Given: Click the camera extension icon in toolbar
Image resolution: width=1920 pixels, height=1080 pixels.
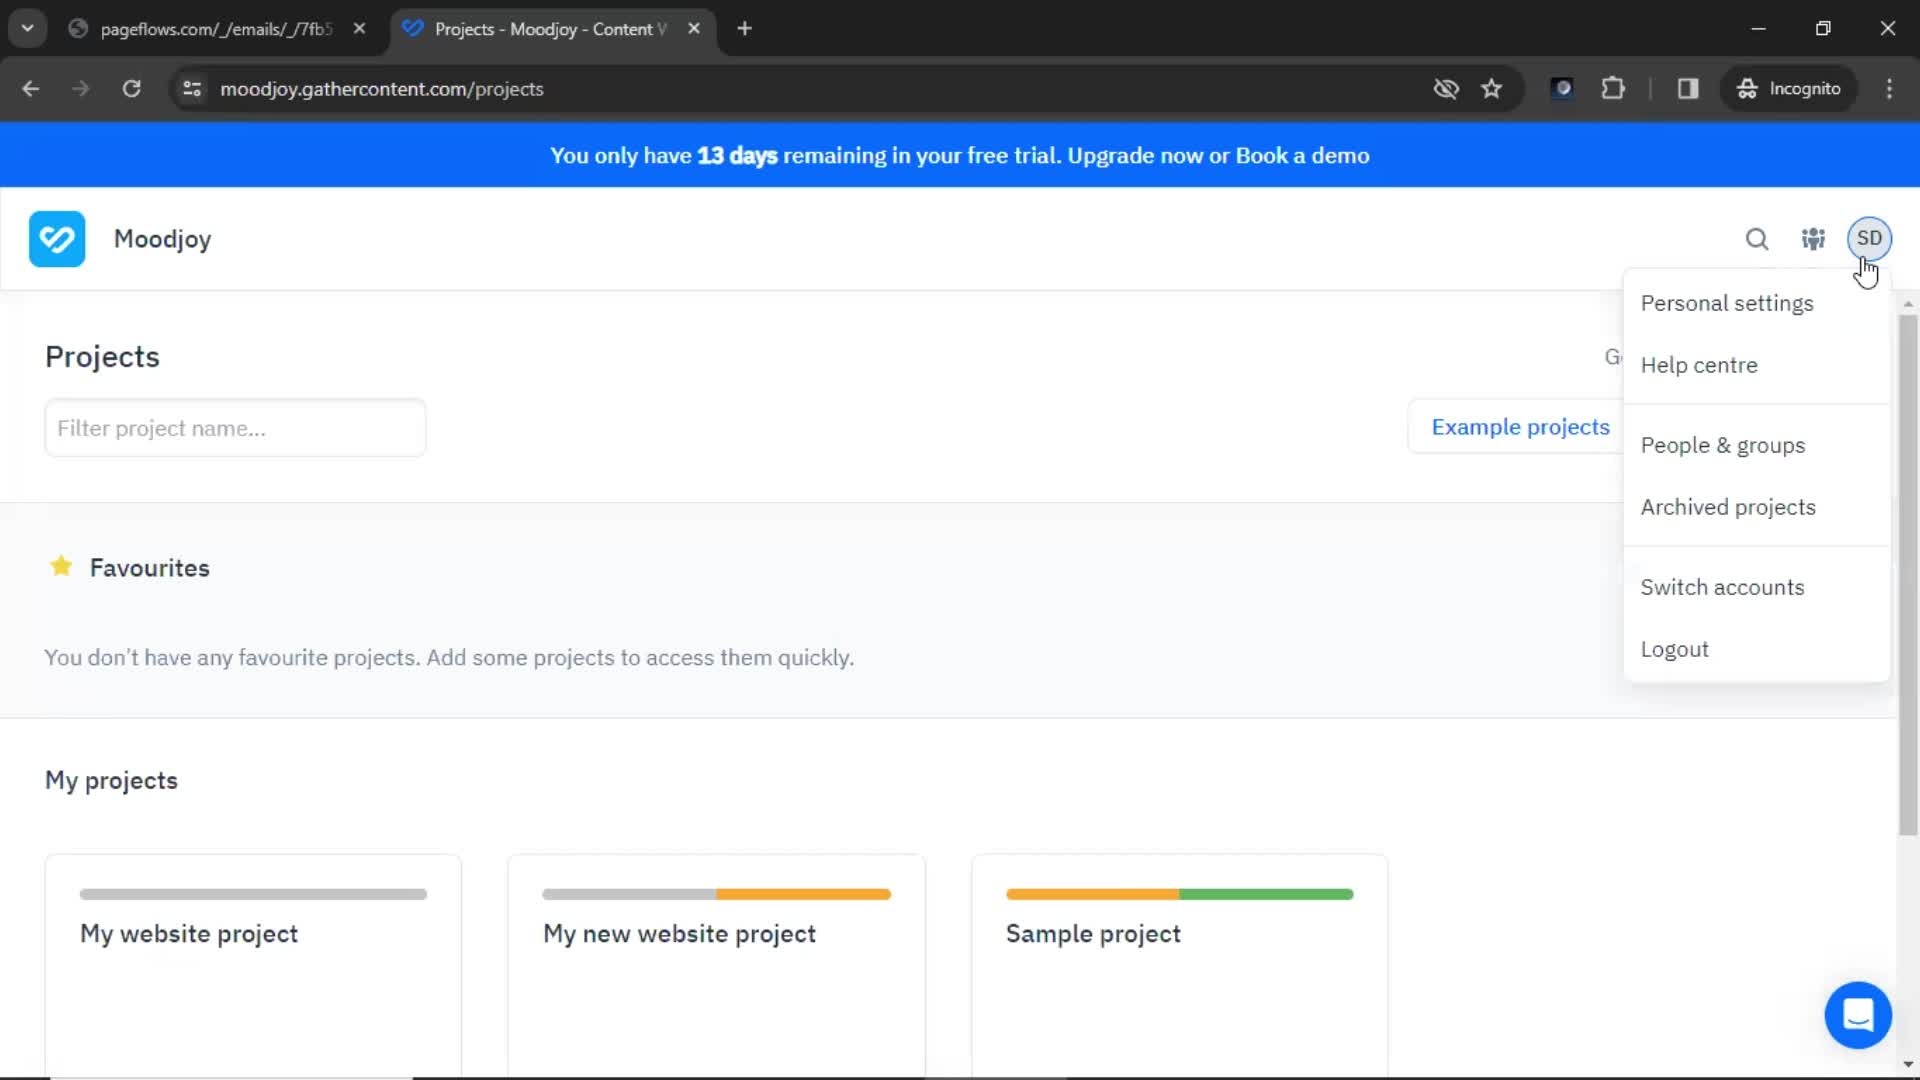Looking at the screenshot, I should coord(1562,89).
